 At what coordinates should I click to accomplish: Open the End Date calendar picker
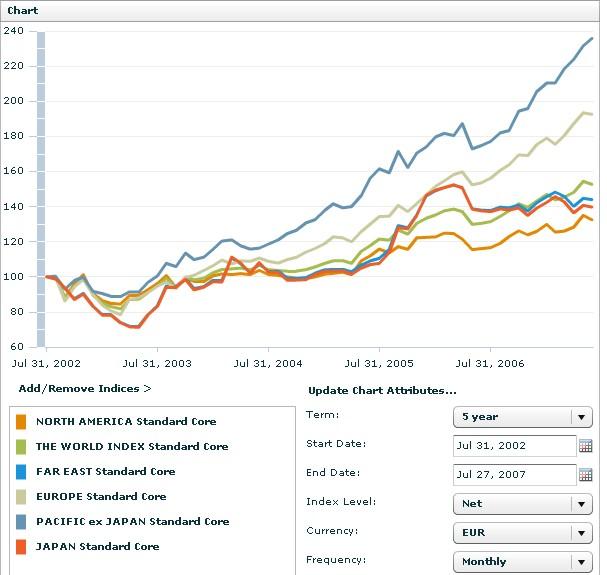pos(586,475)
